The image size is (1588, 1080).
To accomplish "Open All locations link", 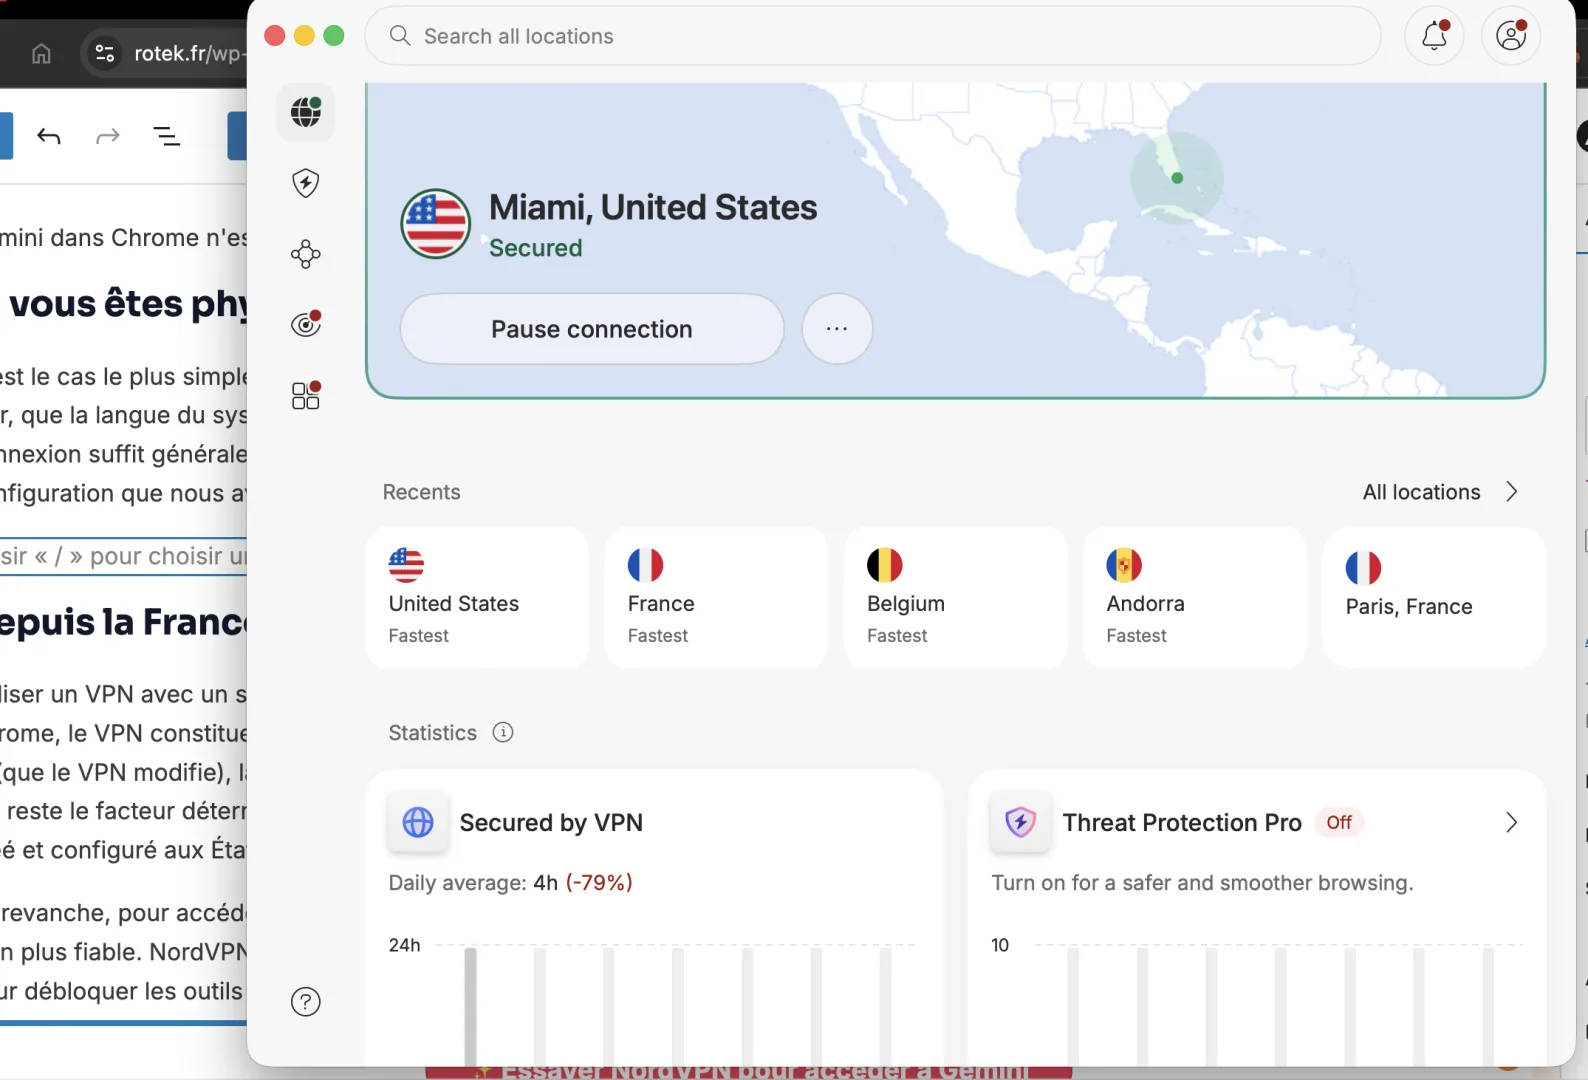I will (x=1421, y=492).
